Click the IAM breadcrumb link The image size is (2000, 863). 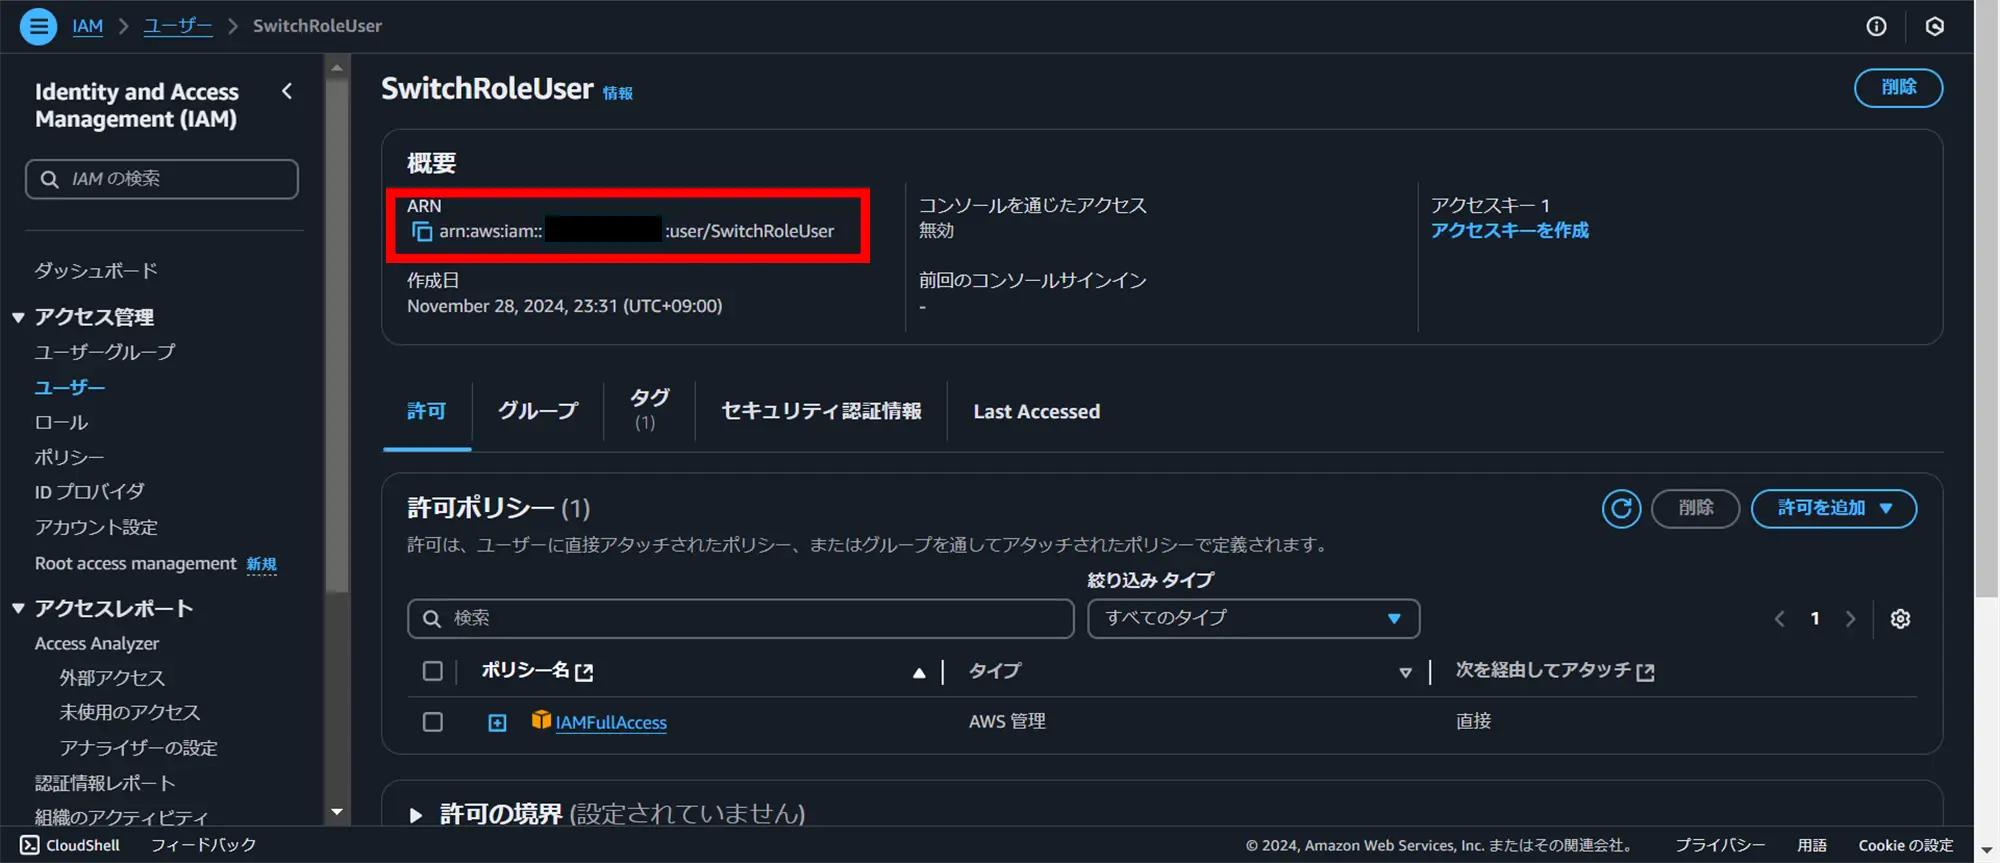click(88, 26)
